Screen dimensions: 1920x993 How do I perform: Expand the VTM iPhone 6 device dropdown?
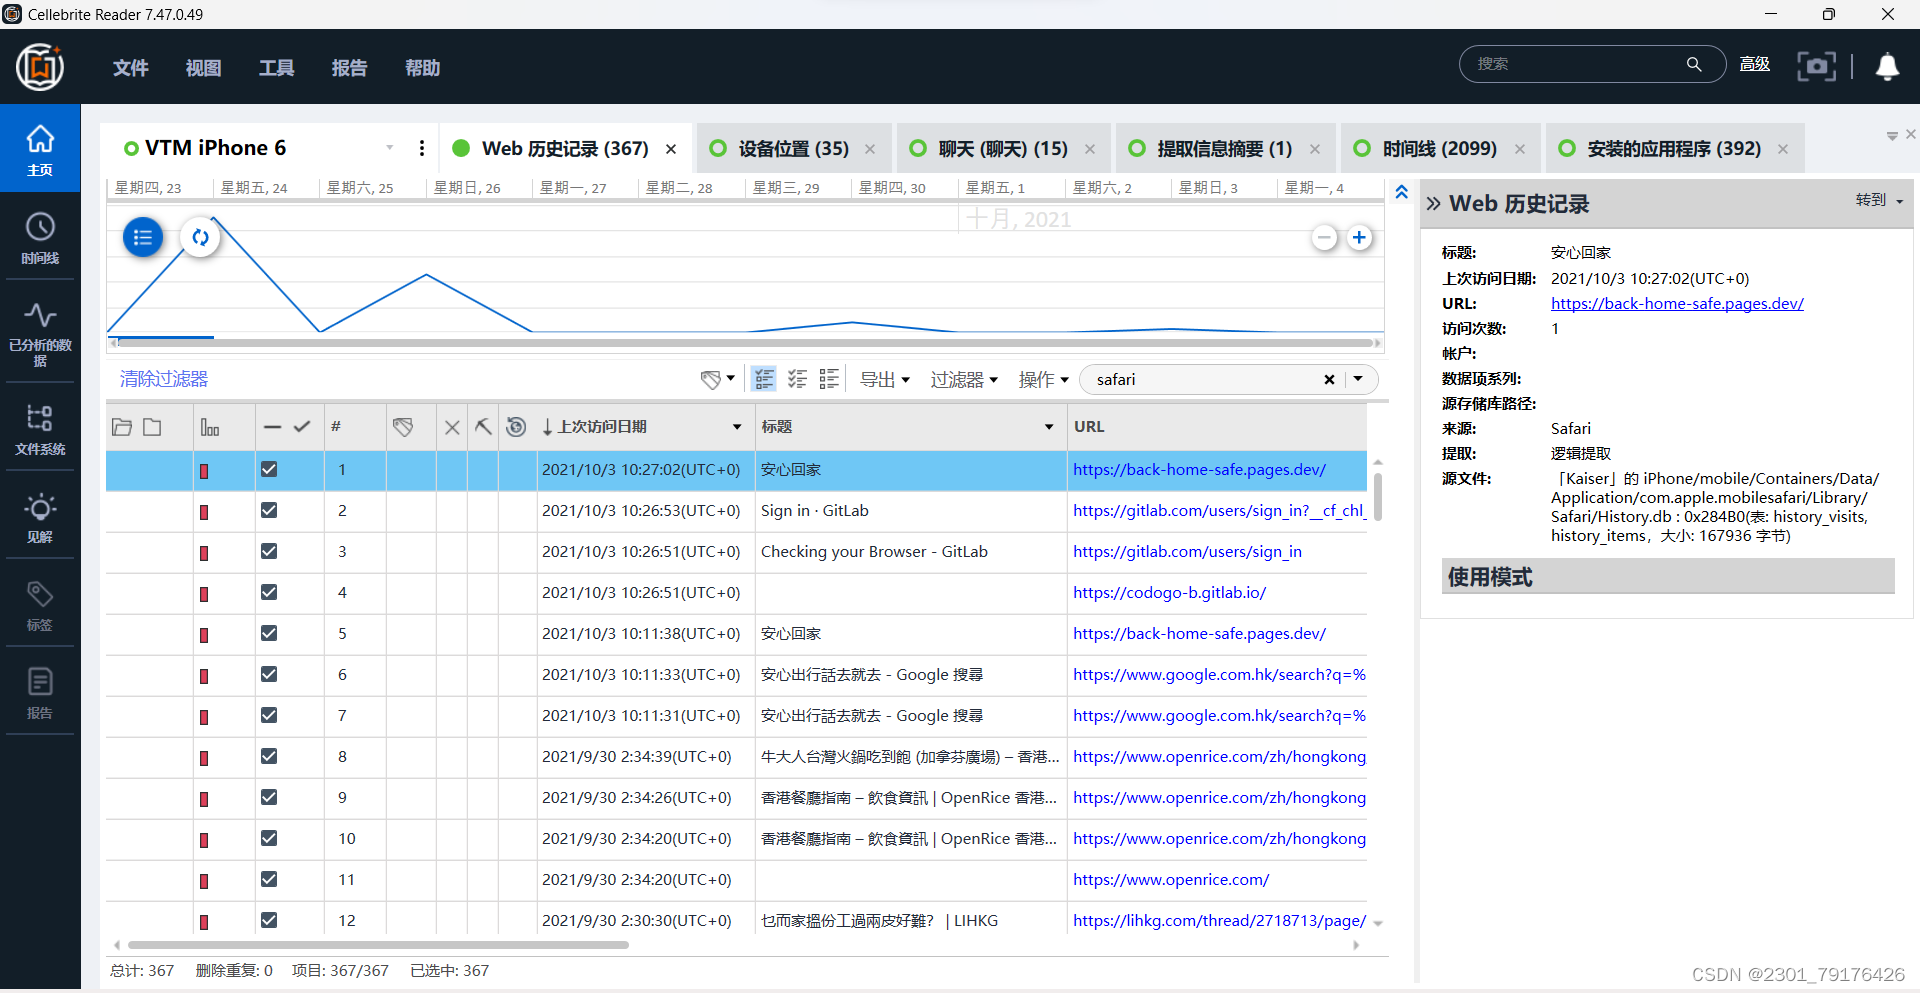point(390,148)
